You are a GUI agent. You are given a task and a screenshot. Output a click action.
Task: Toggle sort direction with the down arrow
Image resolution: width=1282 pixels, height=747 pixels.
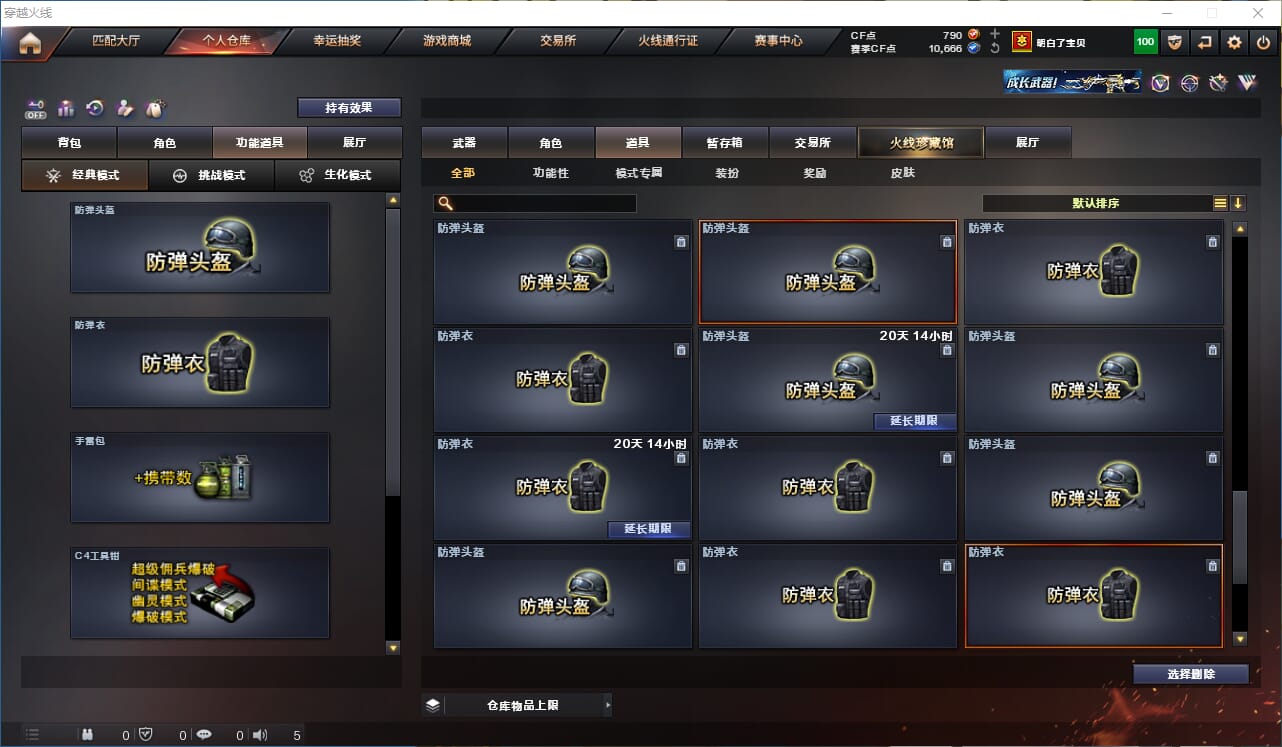pyautogui.click(x=1238, y=203)
